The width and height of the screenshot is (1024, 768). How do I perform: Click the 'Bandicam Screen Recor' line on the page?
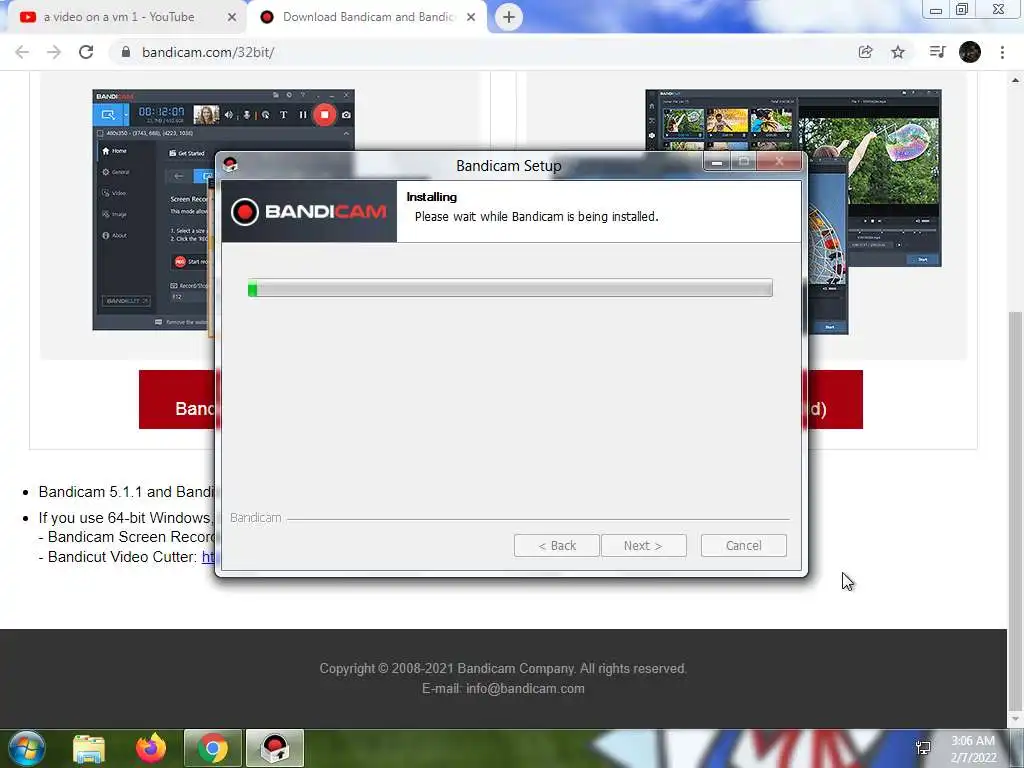pos(127,537)
